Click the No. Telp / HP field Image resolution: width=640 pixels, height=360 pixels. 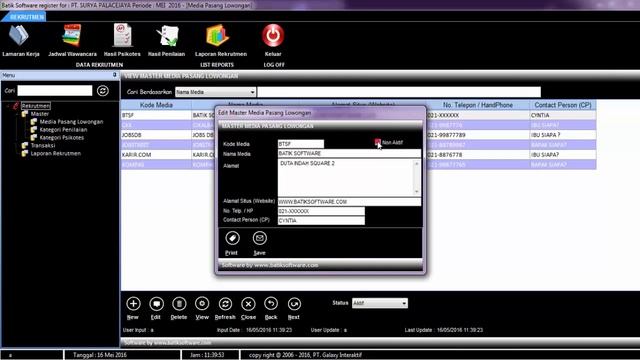[321, 211]
